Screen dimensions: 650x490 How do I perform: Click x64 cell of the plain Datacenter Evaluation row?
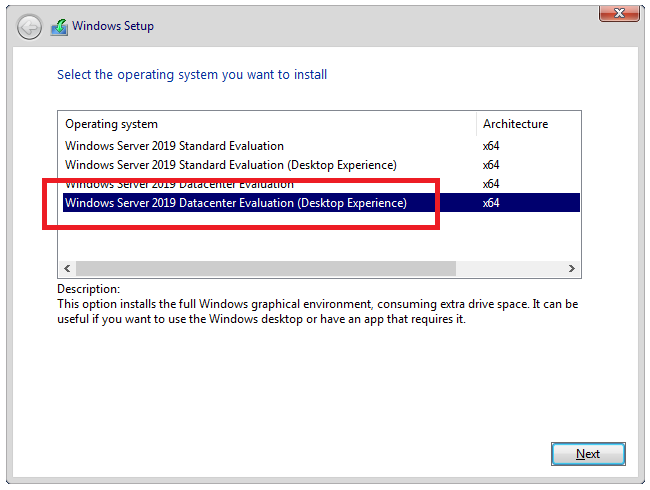click(491, 184)
